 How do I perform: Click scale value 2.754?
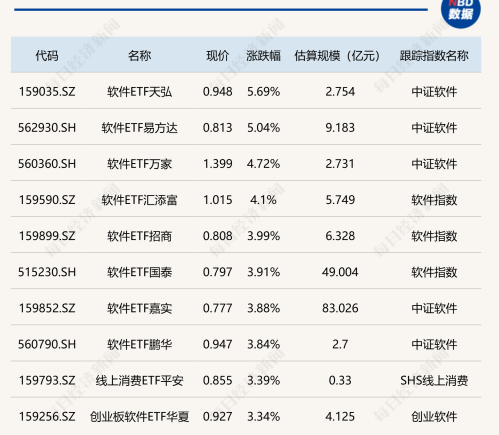click(x=340, y=91)
